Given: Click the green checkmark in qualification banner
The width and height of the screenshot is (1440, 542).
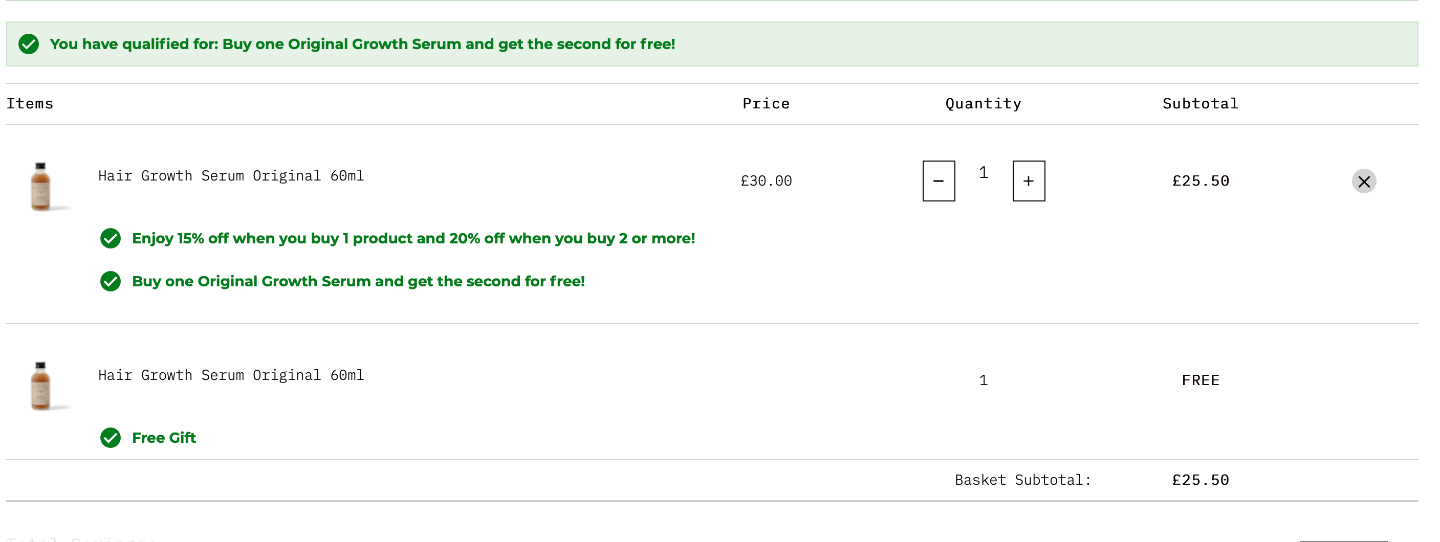Looking at the screenshot, I should point(29,44).
